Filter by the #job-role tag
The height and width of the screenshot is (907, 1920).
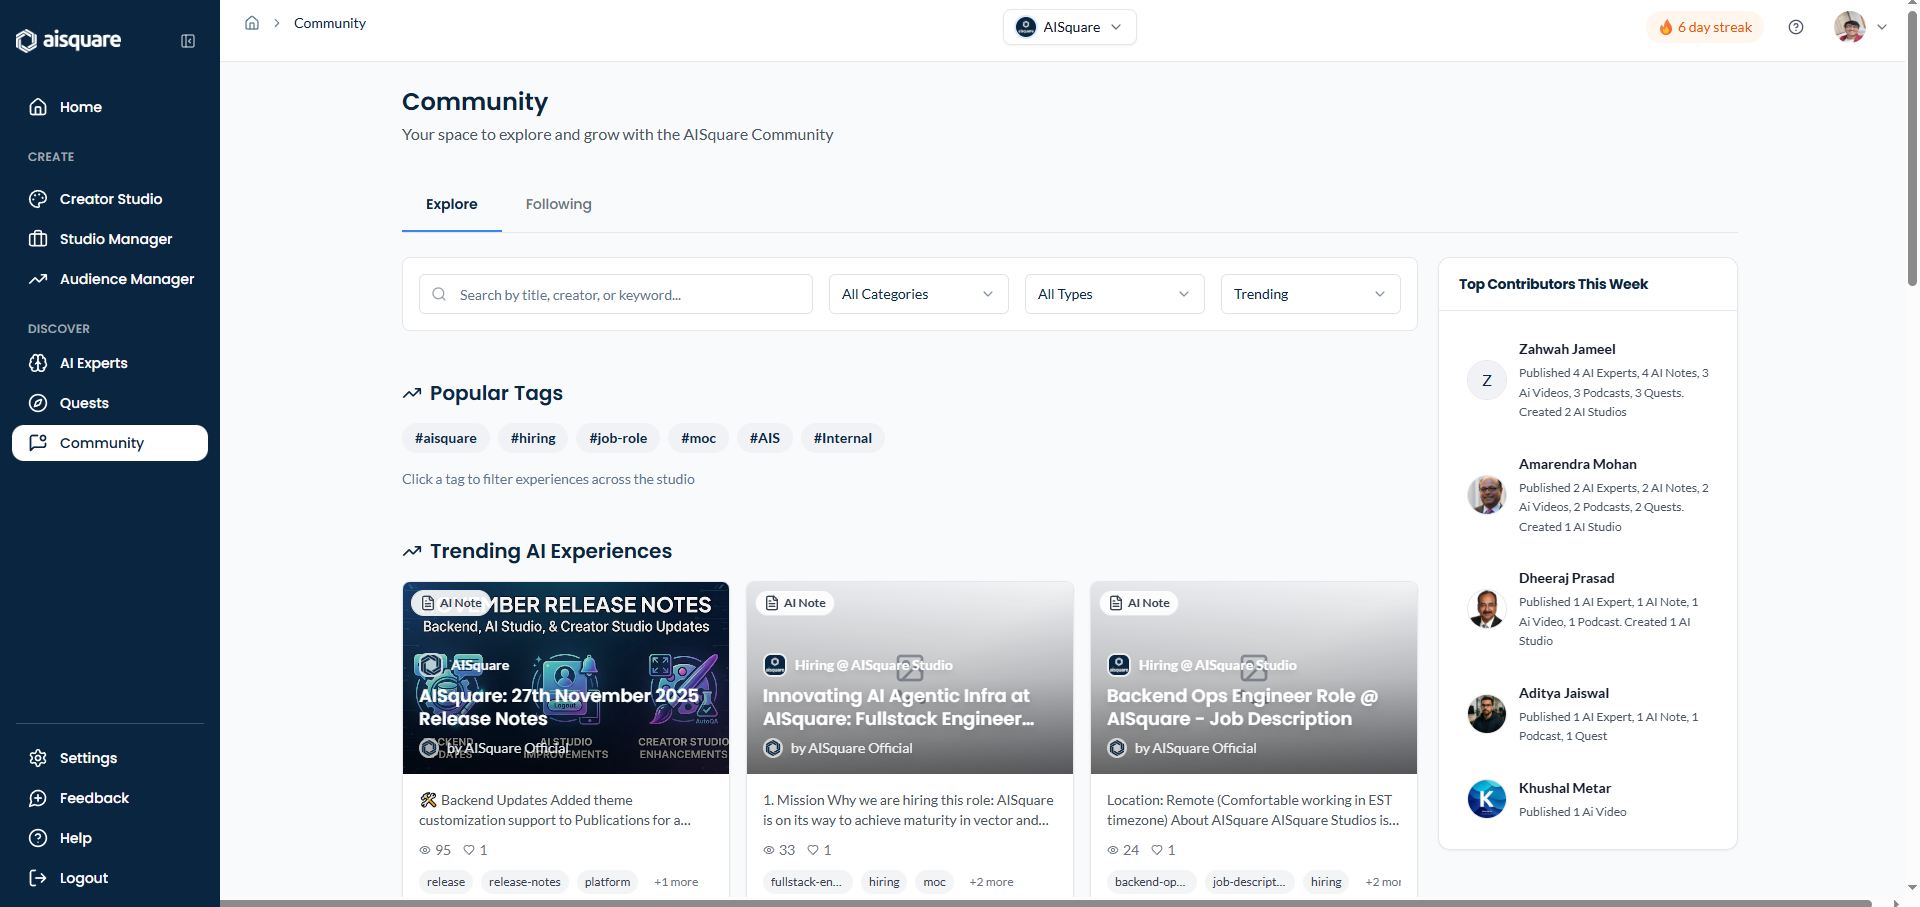[618, 438]
